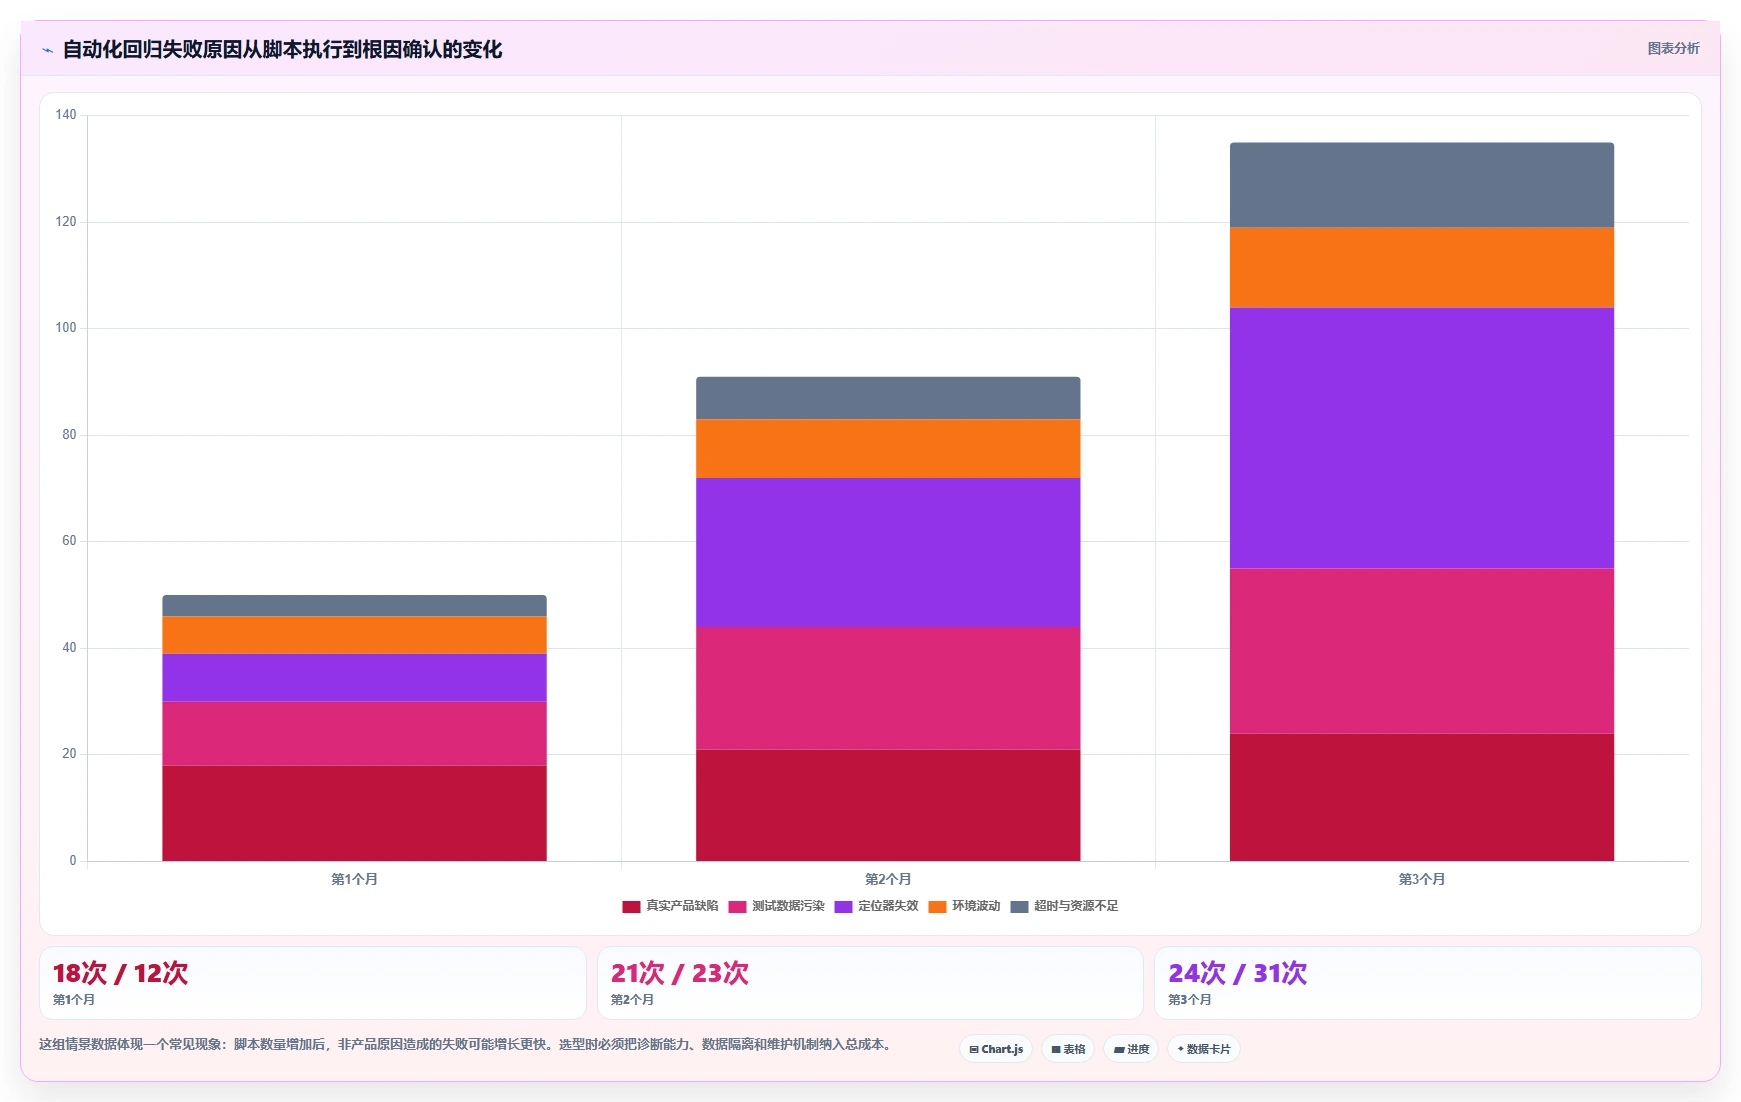Select the 数据卡片 chip
This screenshot has width=1741, height=1102.
[1204, 1049]
